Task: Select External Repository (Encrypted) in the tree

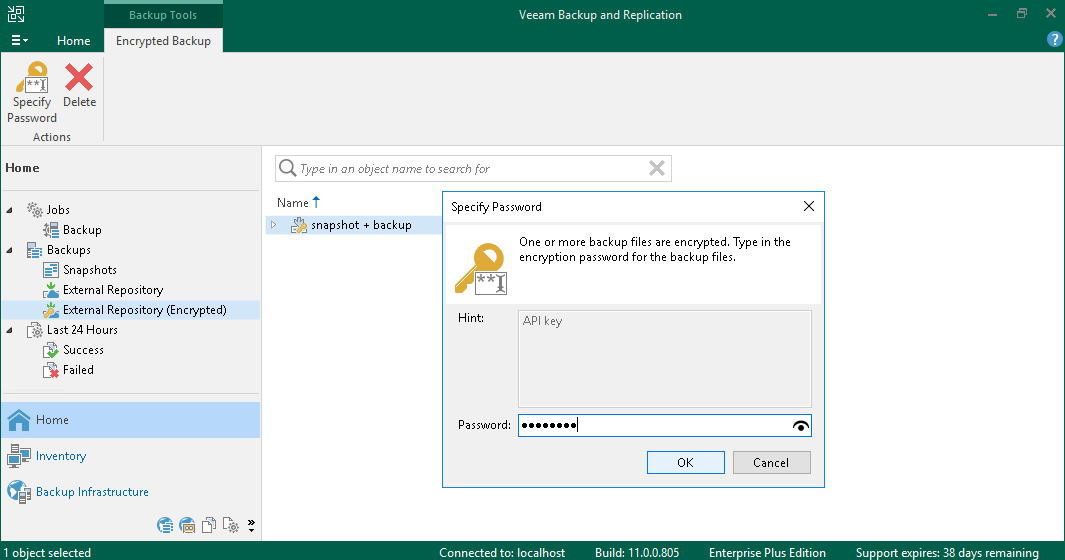Action: (x=145, y=310)
